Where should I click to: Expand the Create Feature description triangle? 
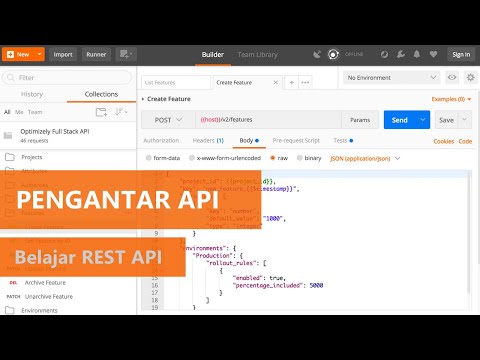click(x=143, y=99)
